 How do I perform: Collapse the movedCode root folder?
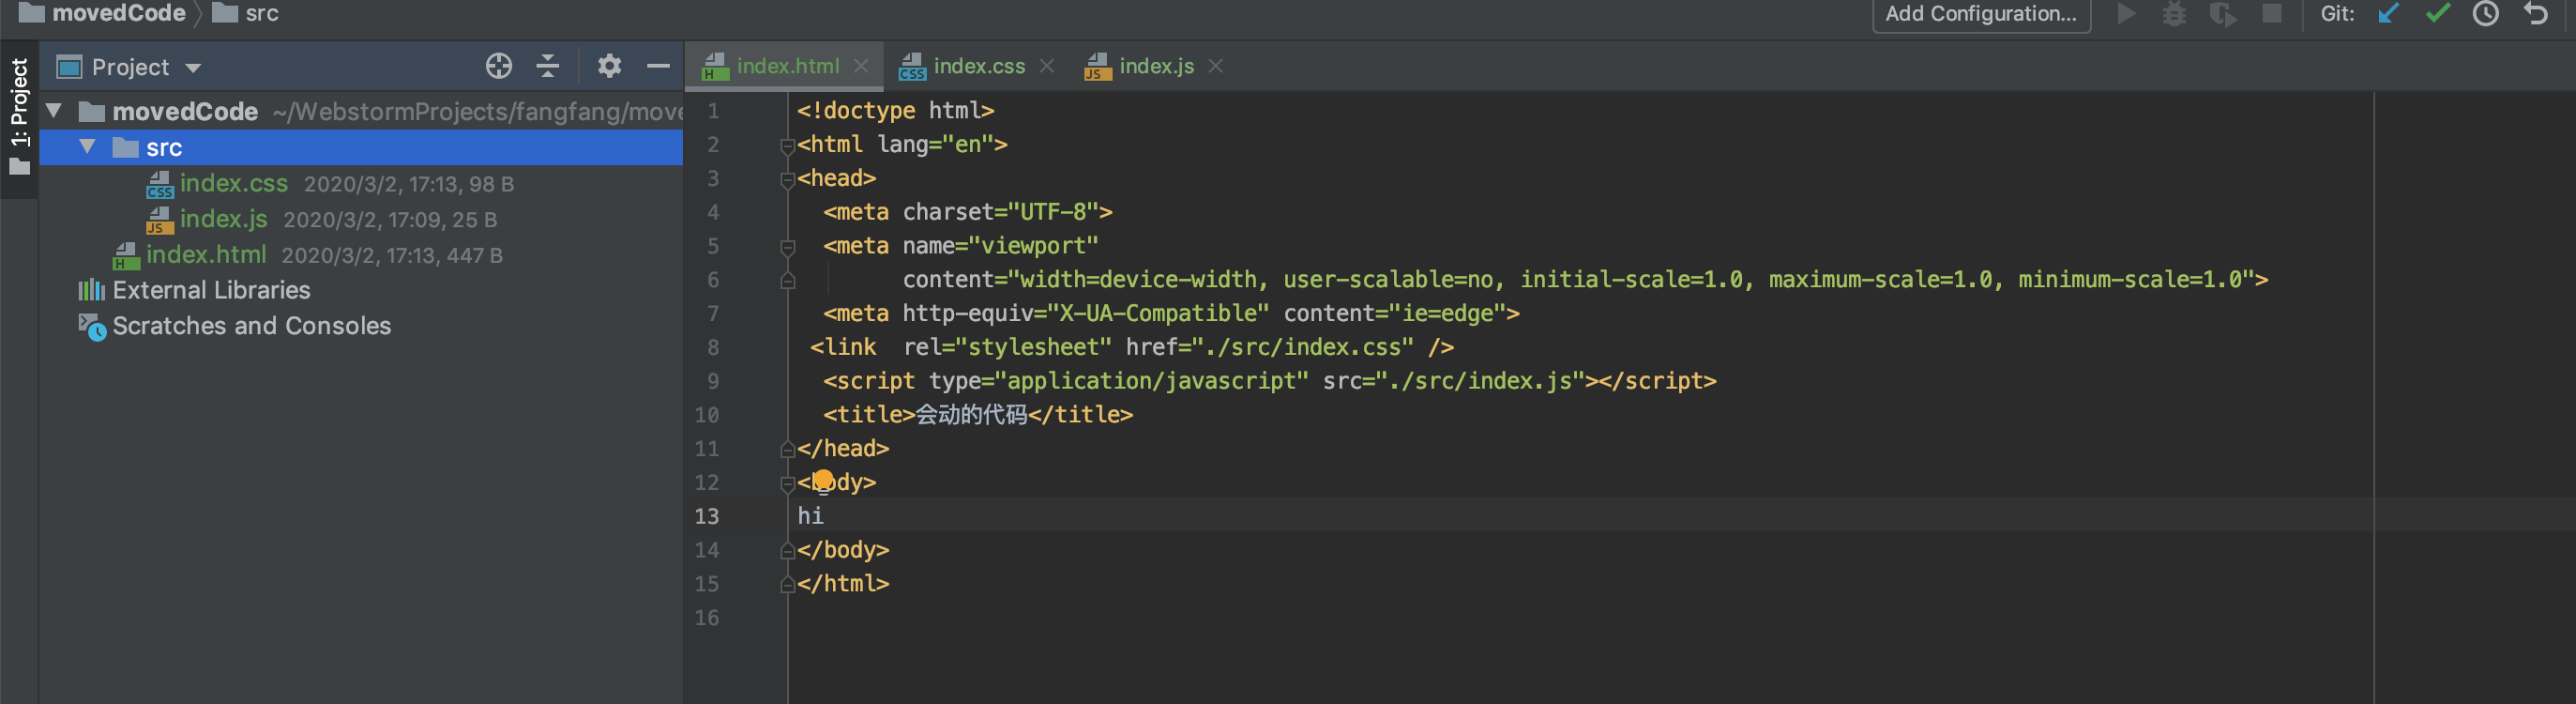(x=55, y=111)
